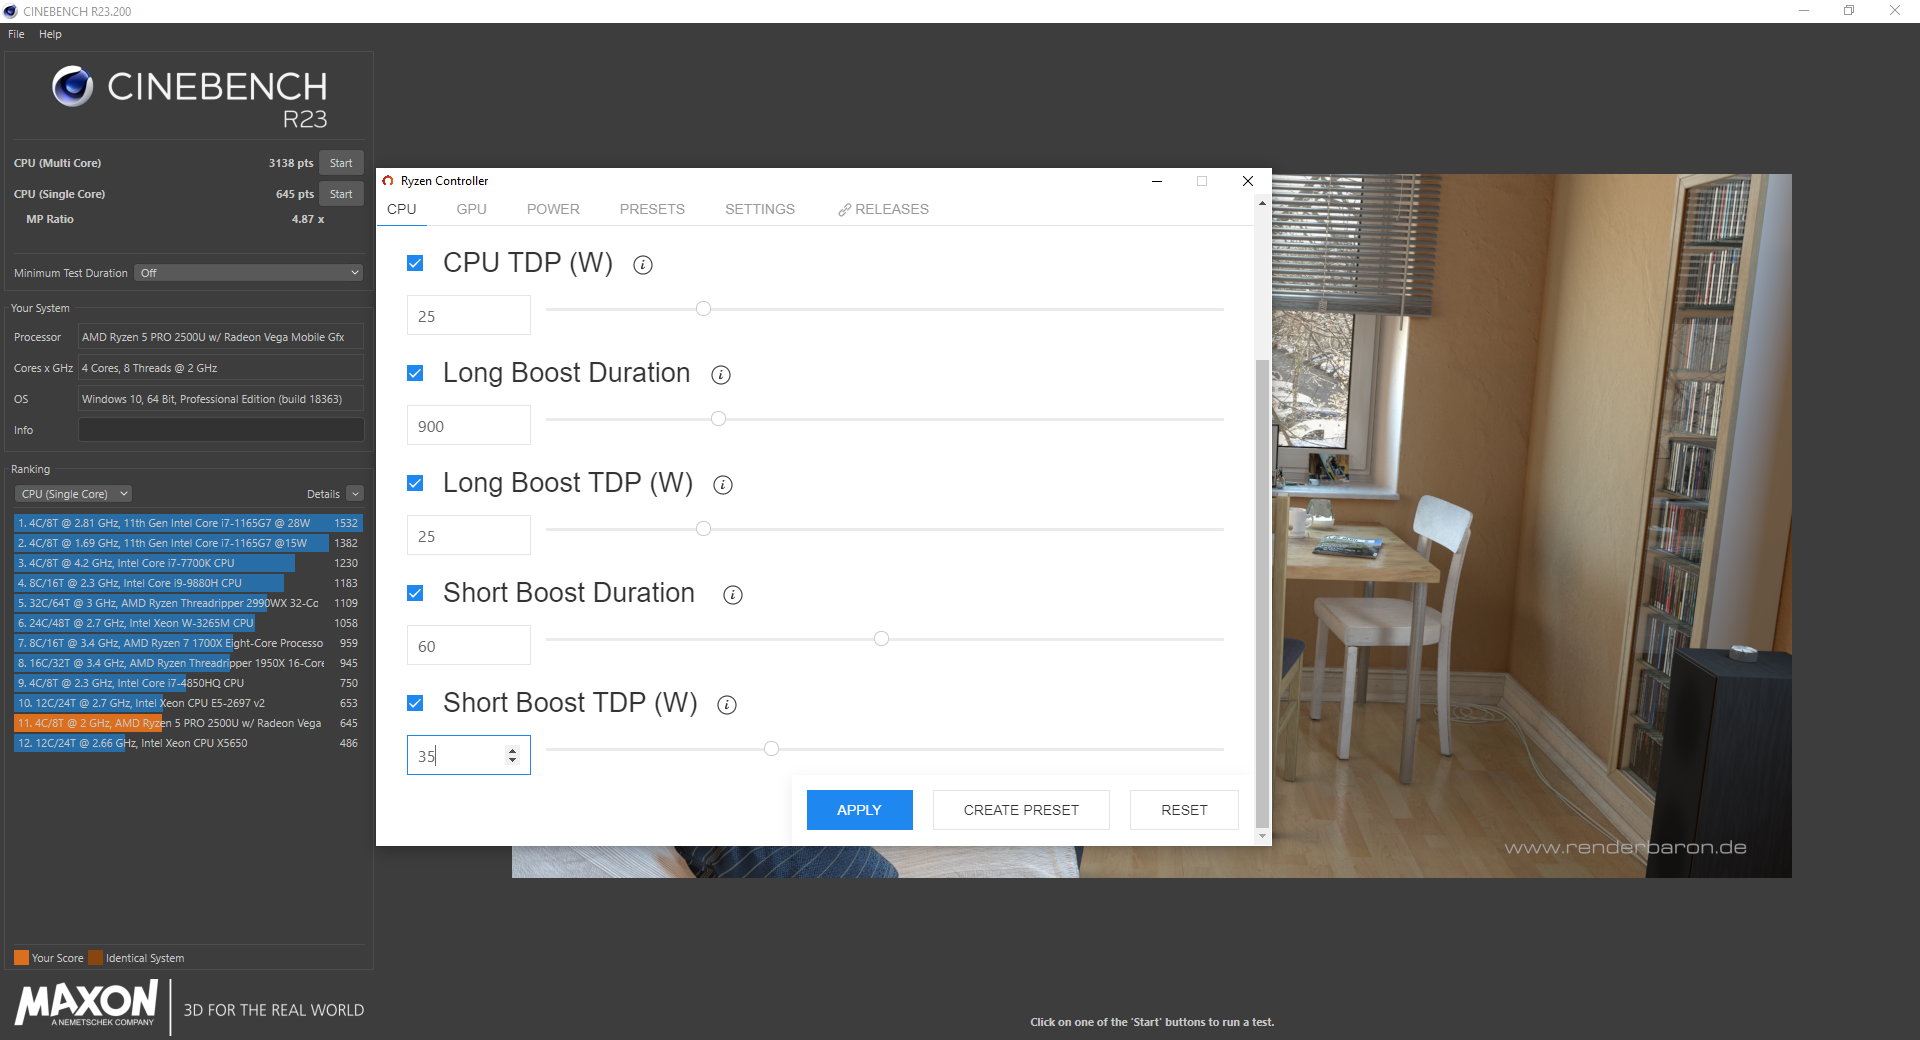The image size is (1920, 1040).
Task: Click the Short Boost Duration info icon
Action: (733, 595)
